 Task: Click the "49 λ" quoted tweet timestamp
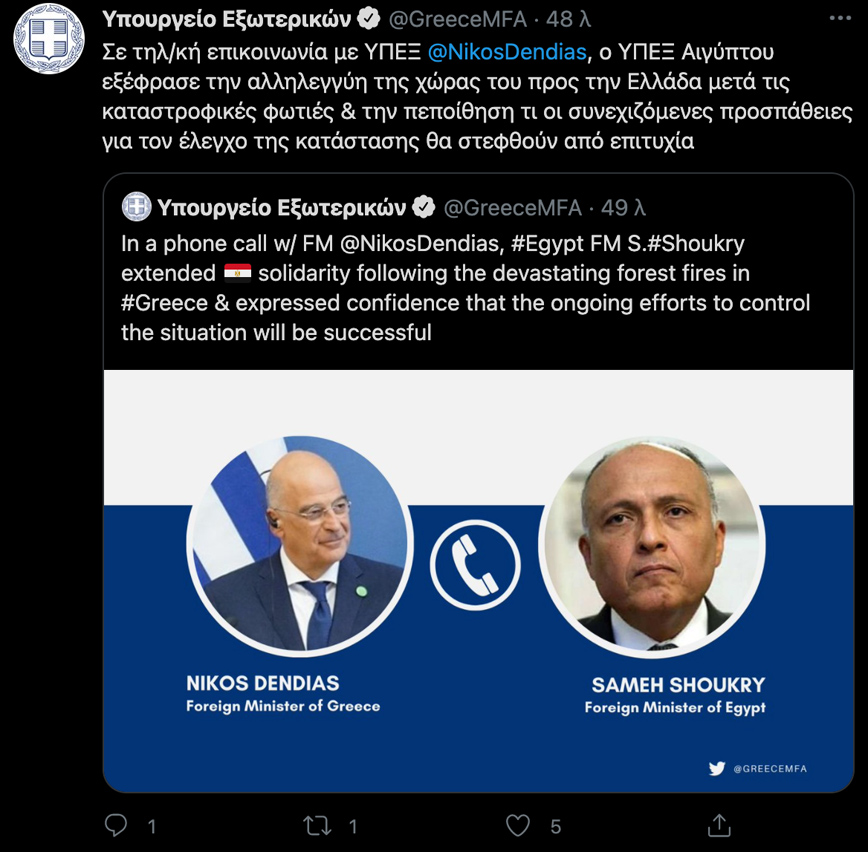click(623, 207)
